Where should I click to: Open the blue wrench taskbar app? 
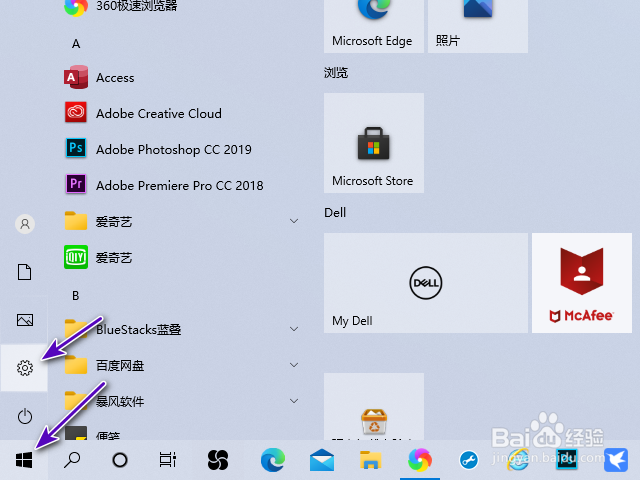pyautogui.click(x=469, y=460)
